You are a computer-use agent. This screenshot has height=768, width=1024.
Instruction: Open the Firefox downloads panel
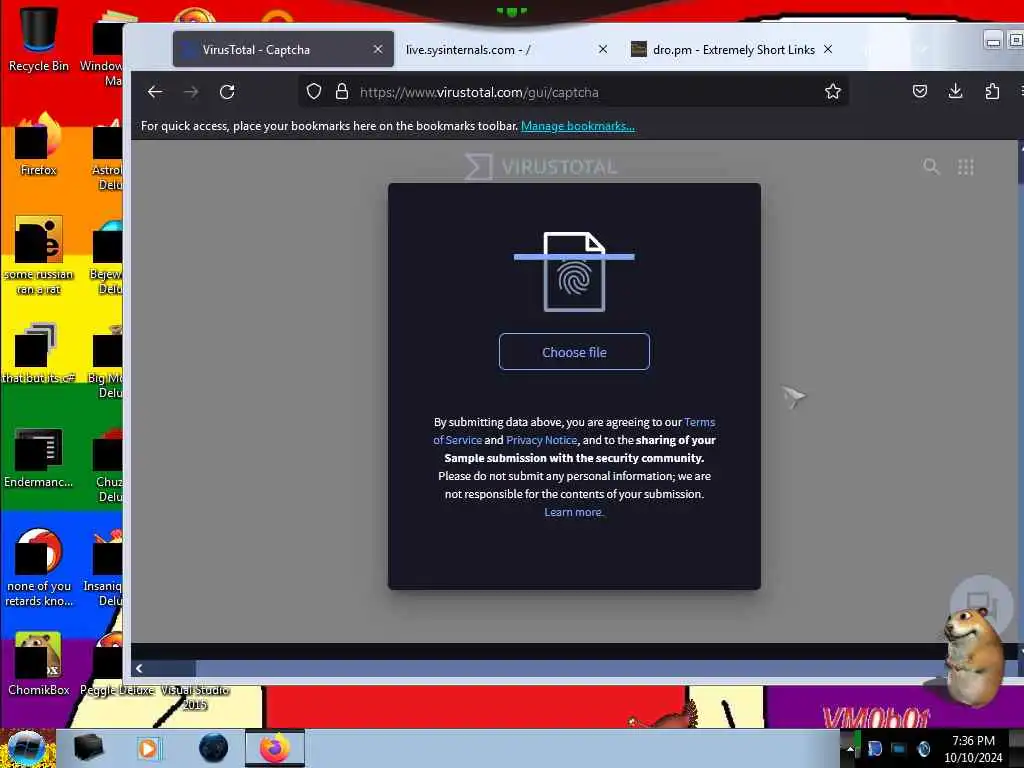coord(955,91)
